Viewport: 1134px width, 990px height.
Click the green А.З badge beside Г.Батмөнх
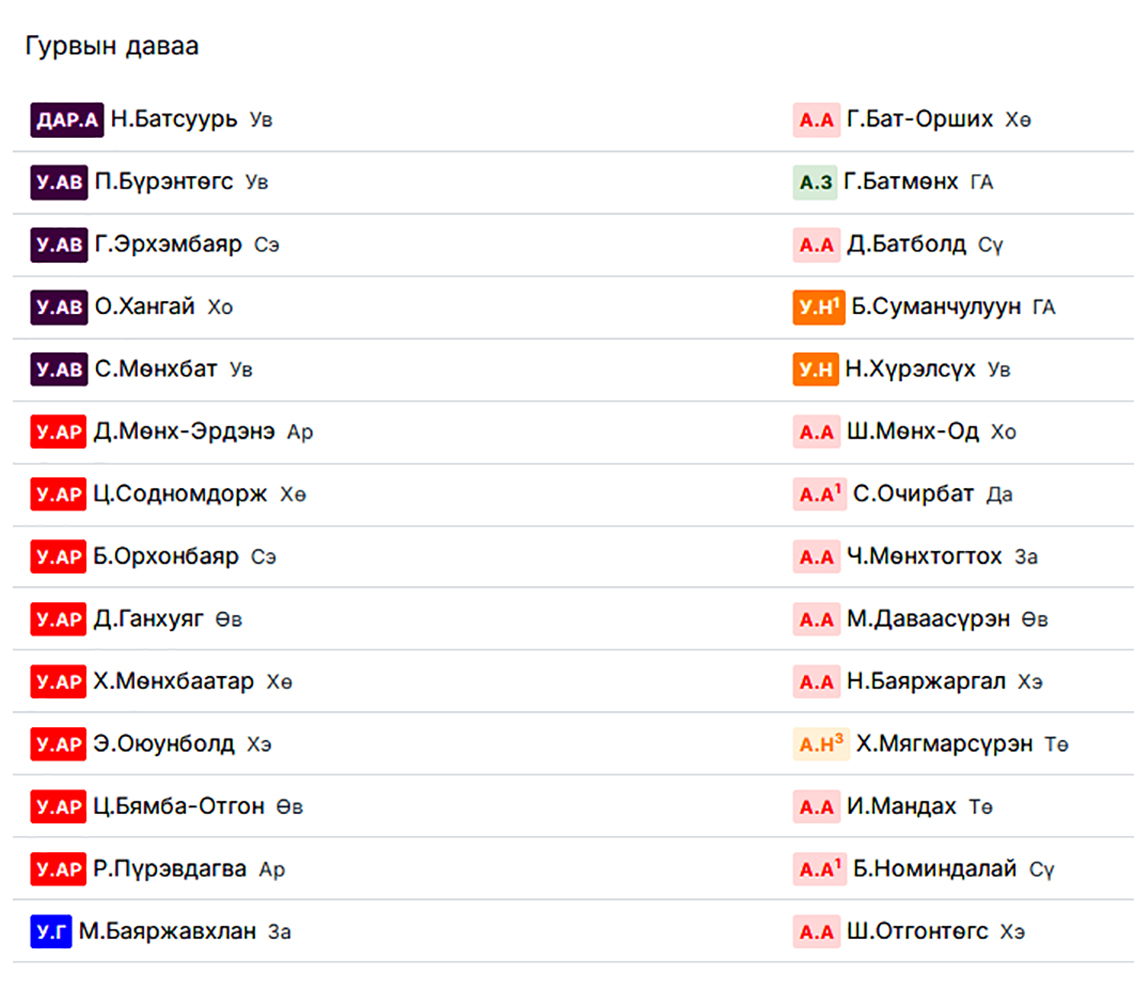tap(815, 182)
